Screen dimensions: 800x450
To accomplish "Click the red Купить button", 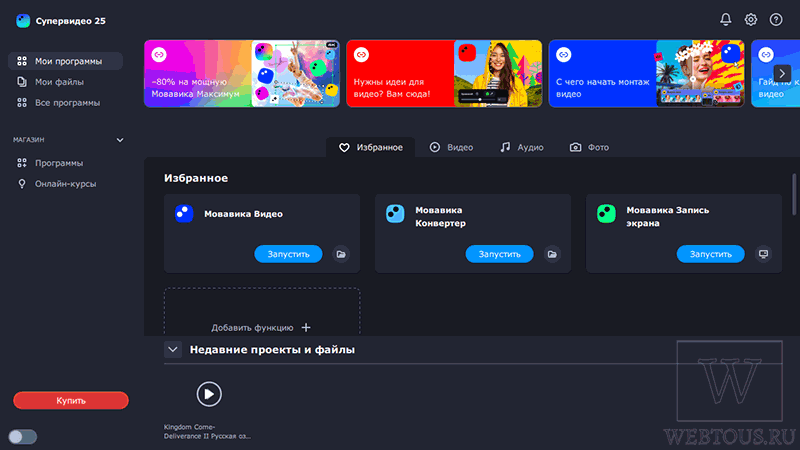I will [71, 401].
